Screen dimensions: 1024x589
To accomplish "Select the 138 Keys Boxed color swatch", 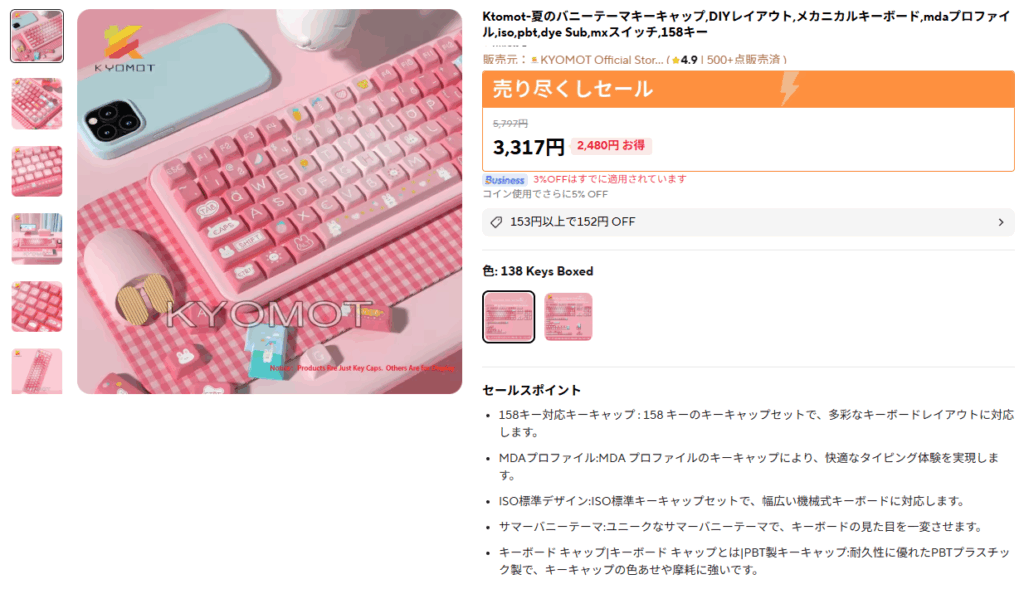I will click(509, 317).
